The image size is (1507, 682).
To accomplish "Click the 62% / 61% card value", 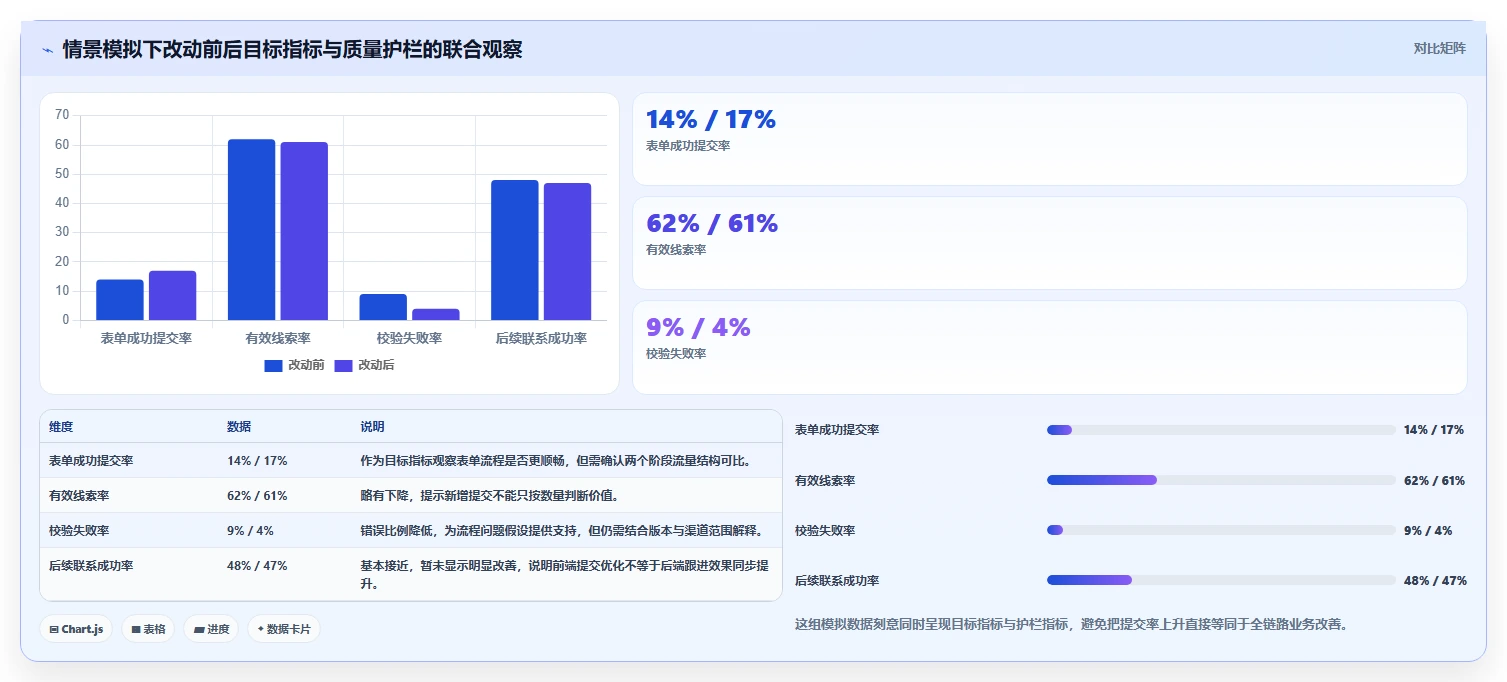I will (712, 224).
